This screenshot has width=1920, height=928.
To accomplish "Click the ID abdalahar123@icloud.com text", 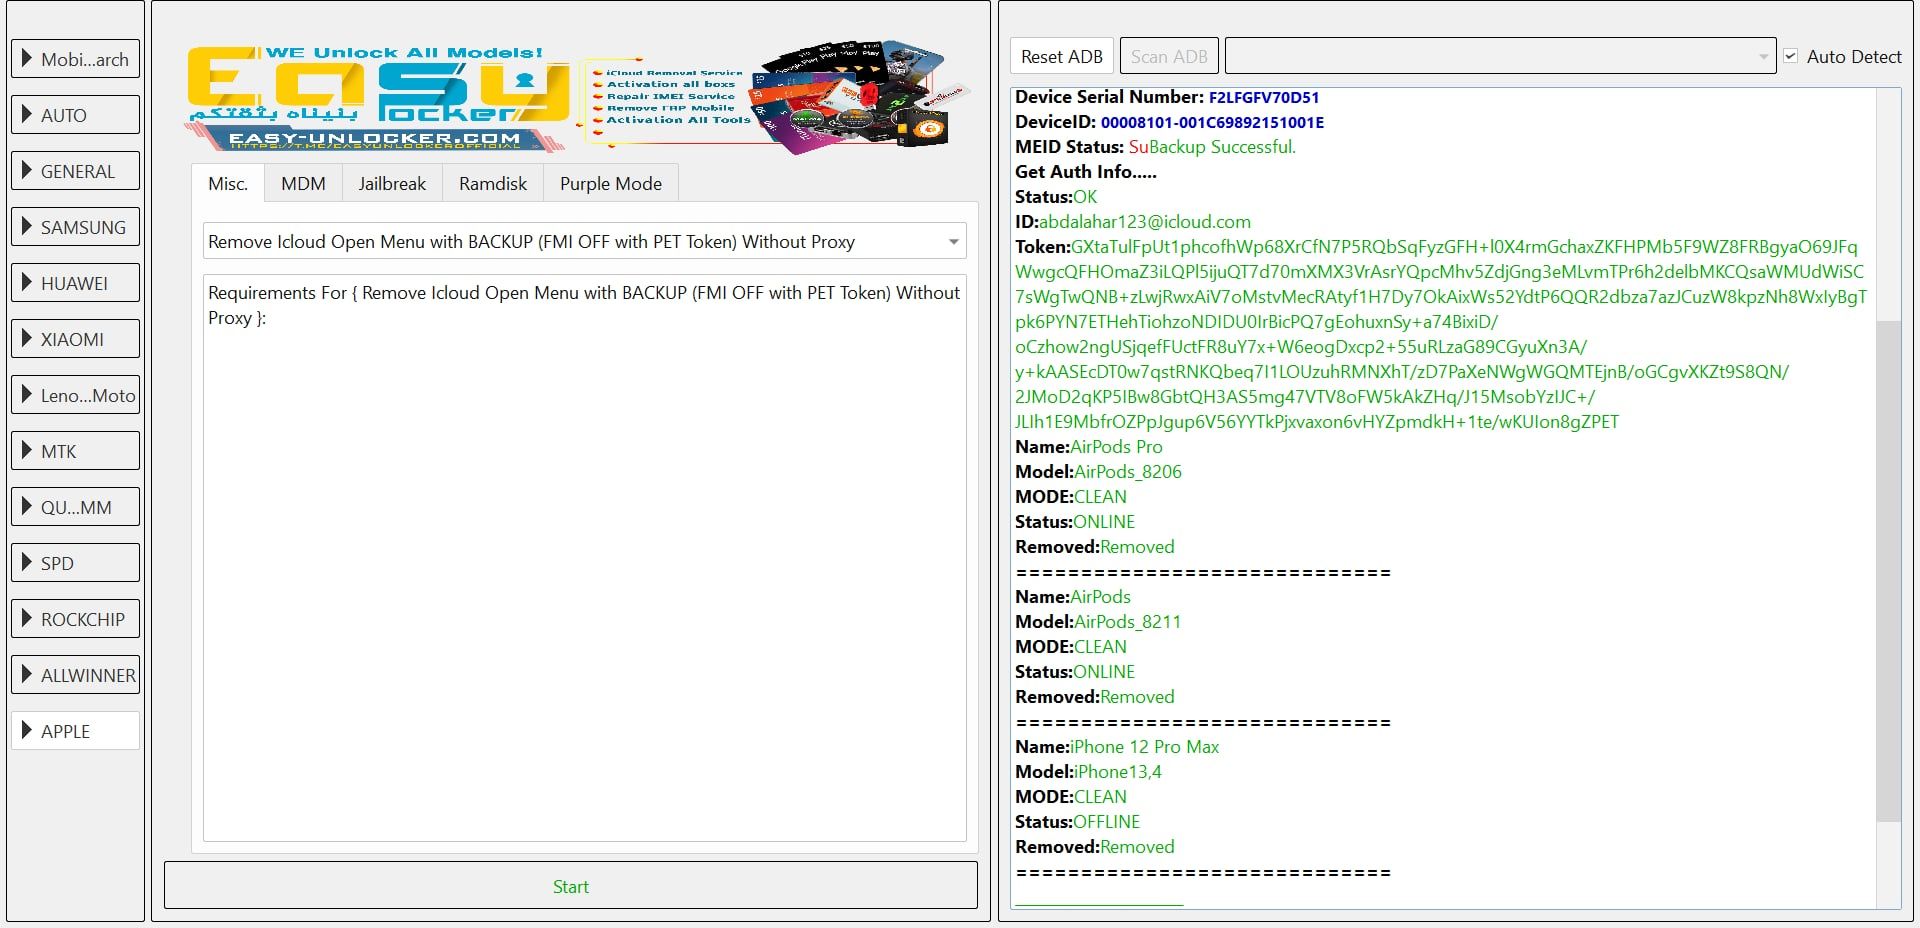I will (x=1133, y=222).
